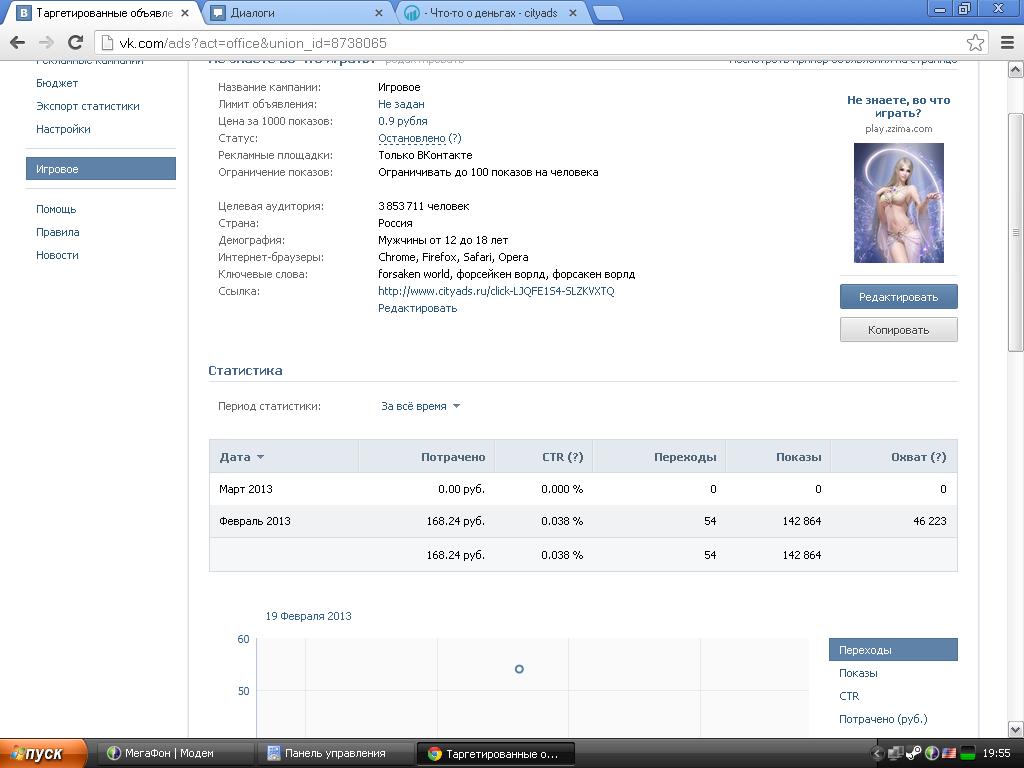
Task: Open the Остановлено status selector
Action: (x=411, y=138)
